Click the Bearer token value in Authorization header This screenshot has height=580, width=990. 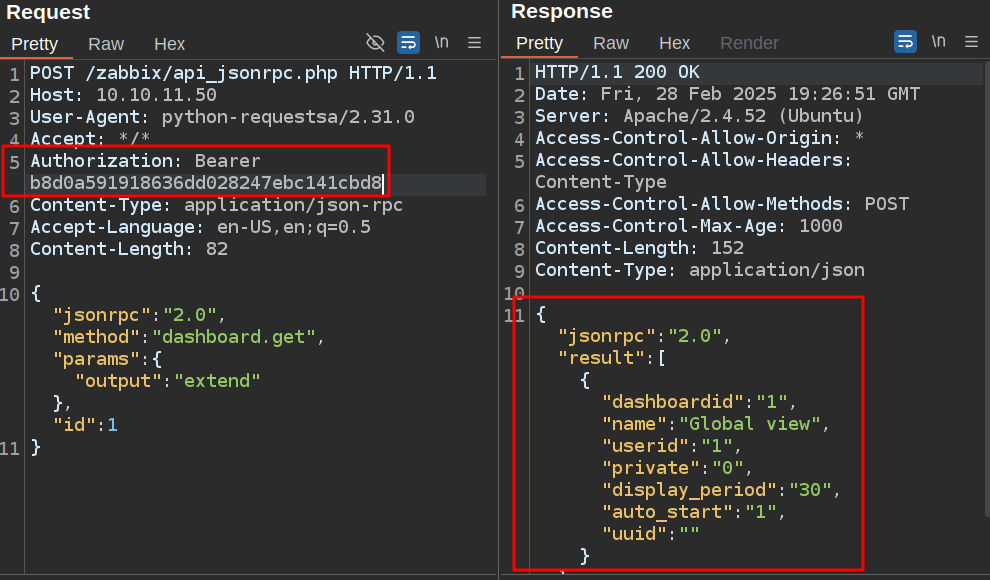tap(206, 183)
